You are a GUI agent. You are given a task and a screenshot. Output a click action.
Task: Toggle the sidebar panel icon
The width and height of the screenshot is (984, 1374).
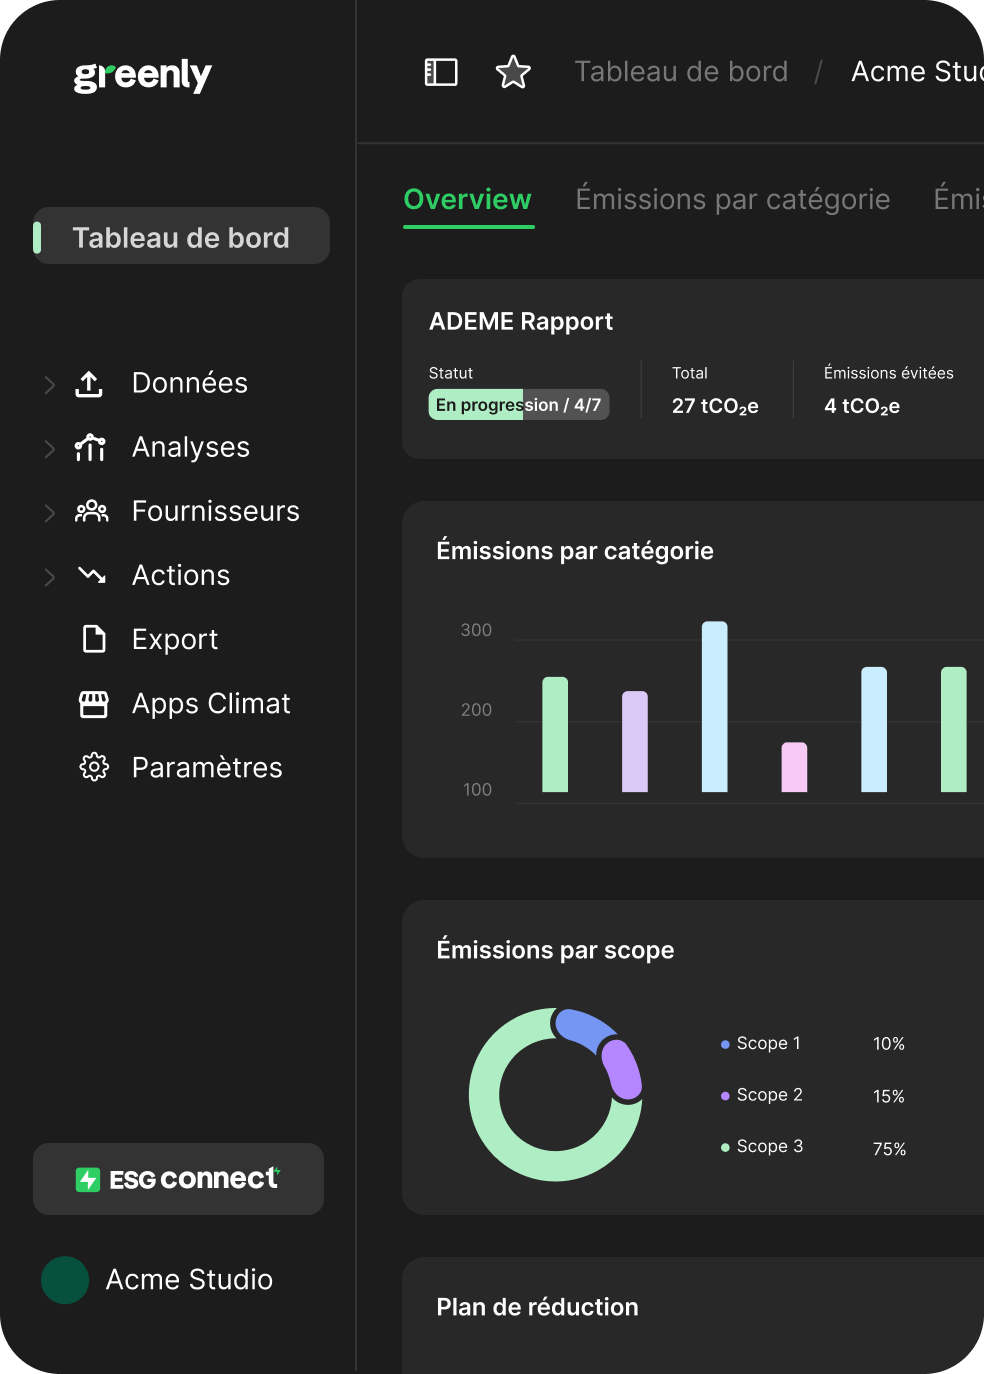click(441, 72)
